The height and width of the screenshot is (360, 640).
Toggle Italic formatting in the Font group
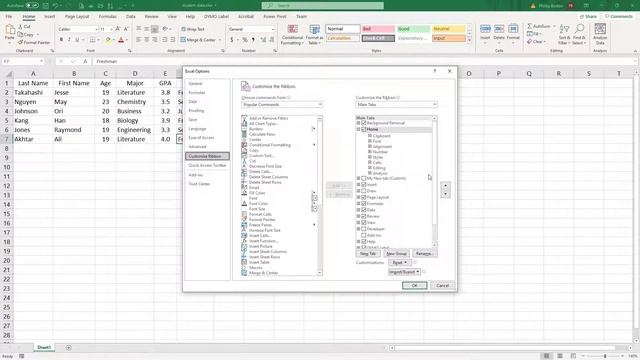coord(69,40)
